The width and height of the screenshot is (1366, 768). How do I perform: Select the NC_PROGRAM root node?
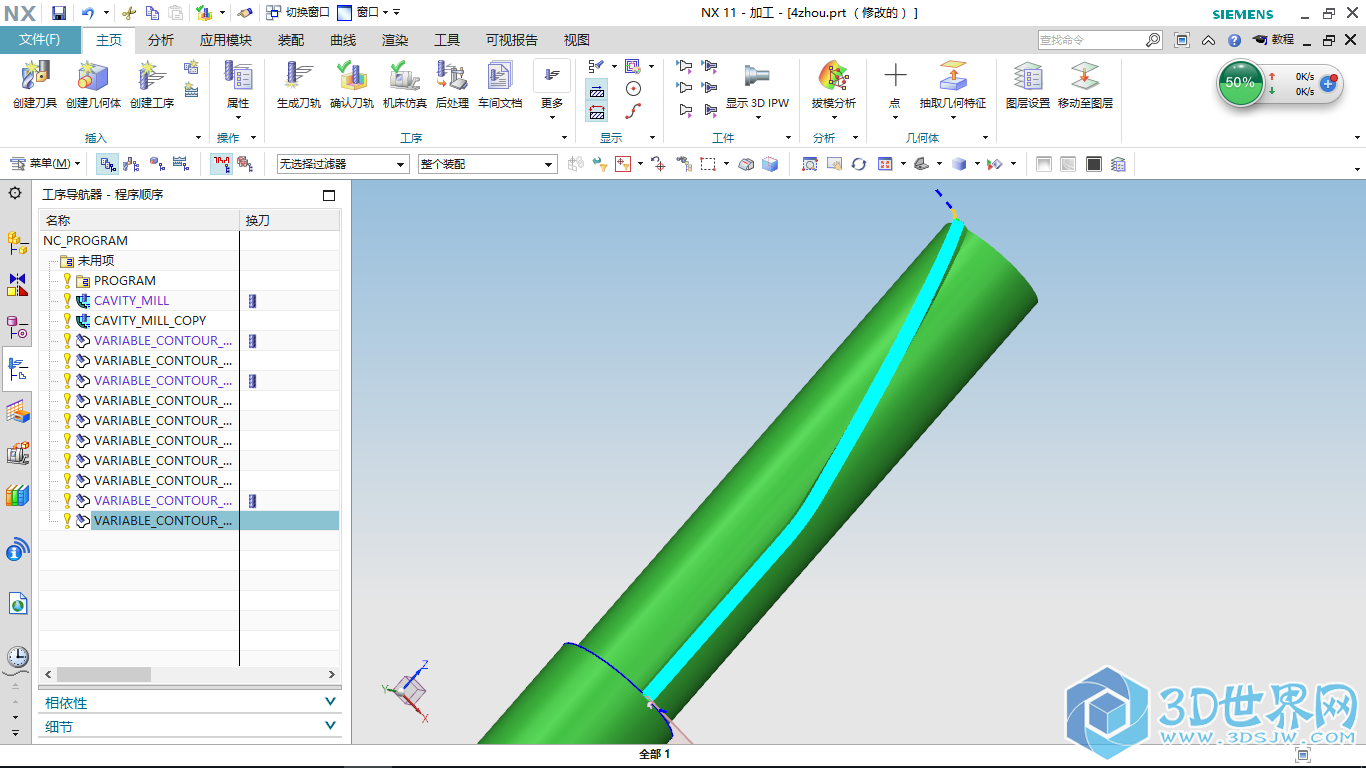pyautogui.click(x=85, y=241)
